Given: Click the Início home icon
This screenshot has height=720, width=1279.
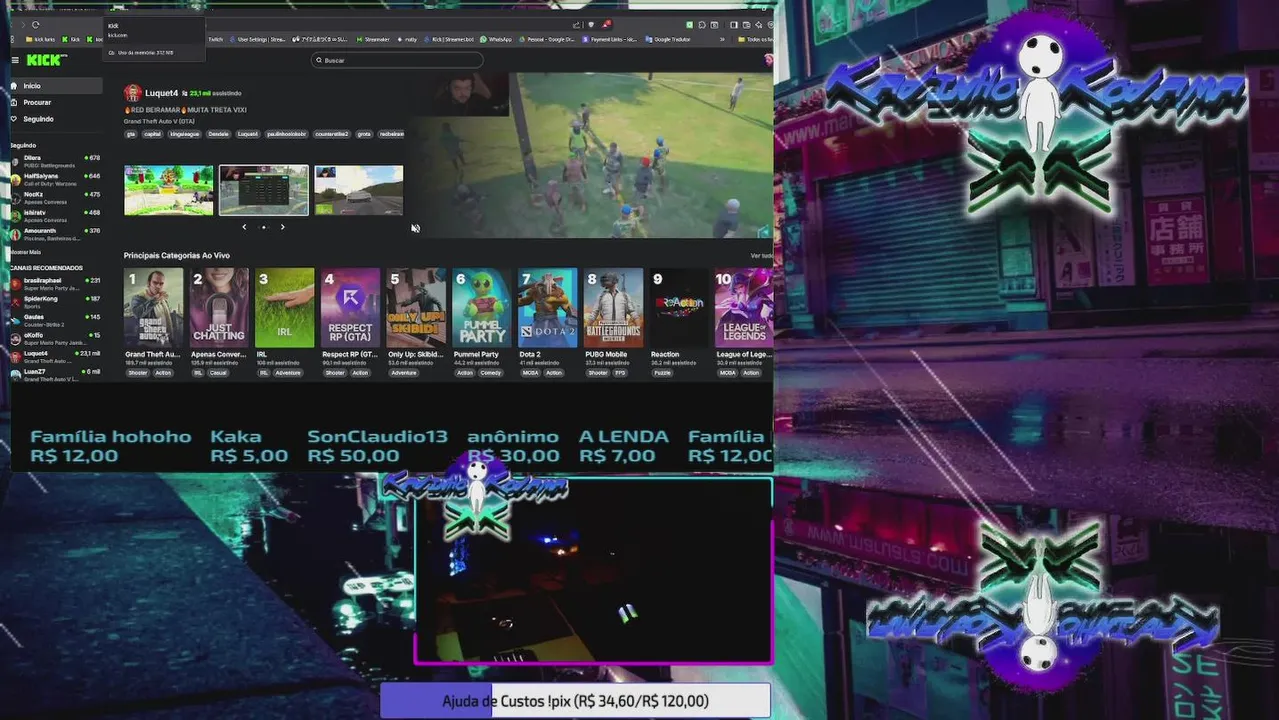Looking at the screenshot, I should pos(16,86).
